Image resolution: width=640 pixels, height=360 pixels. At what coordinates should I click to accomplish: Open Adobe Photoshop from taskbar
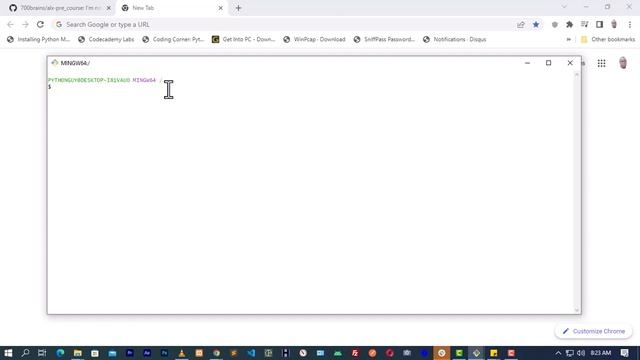pyautogui.click(x=164, y=353)
